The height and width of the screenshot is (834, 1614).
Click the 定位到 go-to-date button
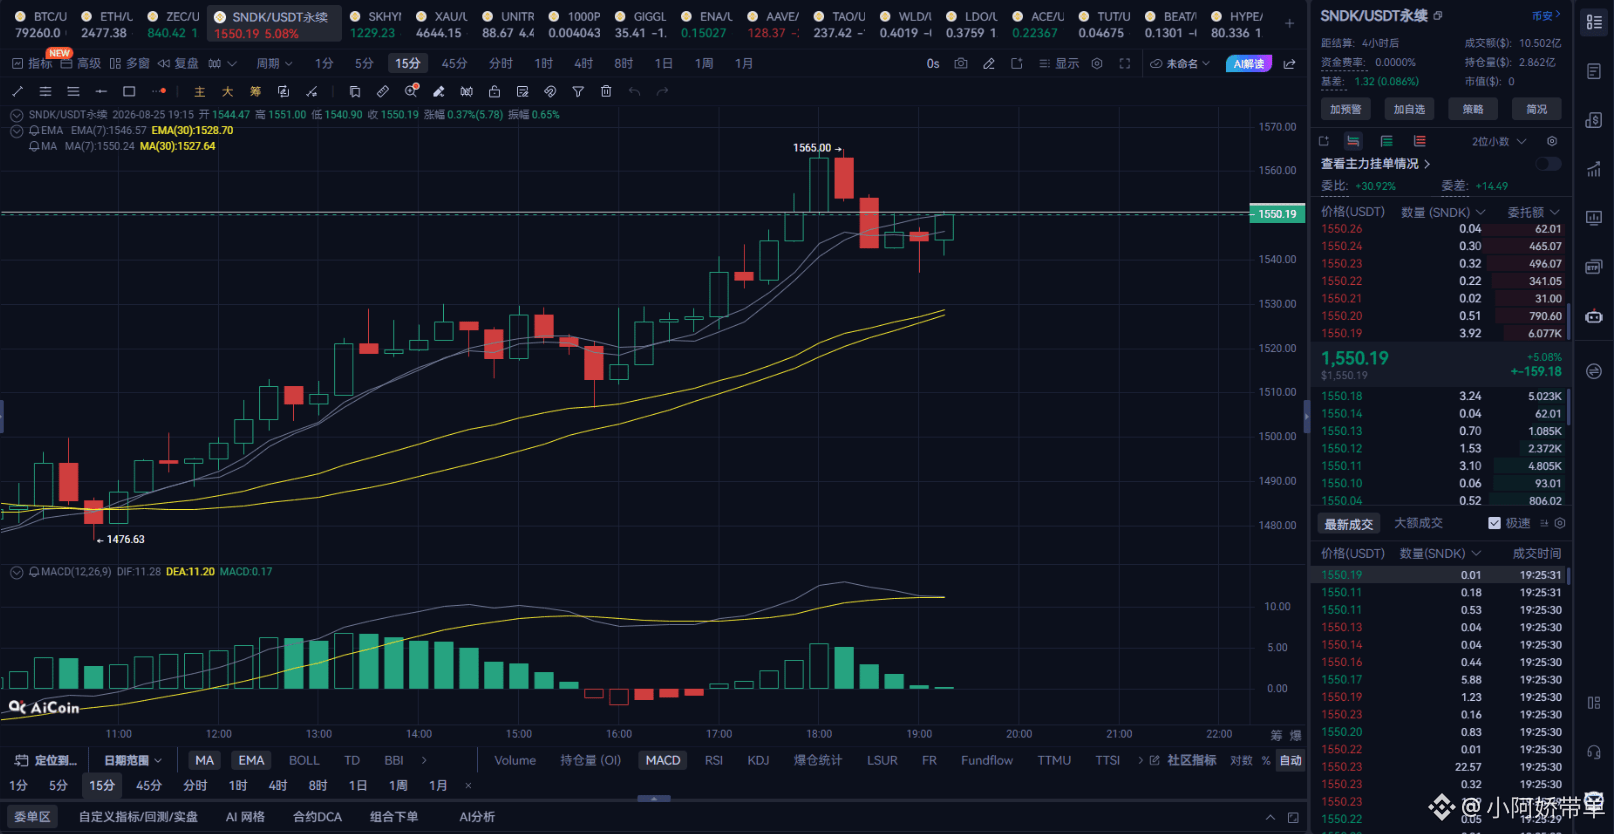click(x=46, y=760)
